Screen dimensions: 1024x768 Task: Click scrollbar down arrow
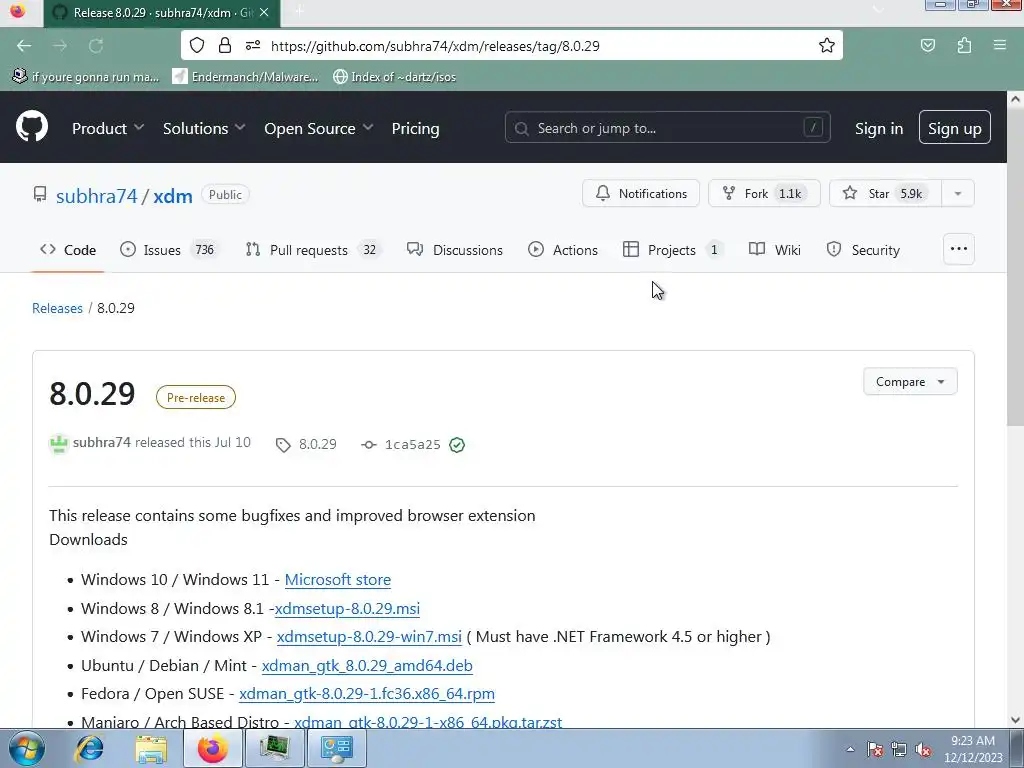(1015, 720)
